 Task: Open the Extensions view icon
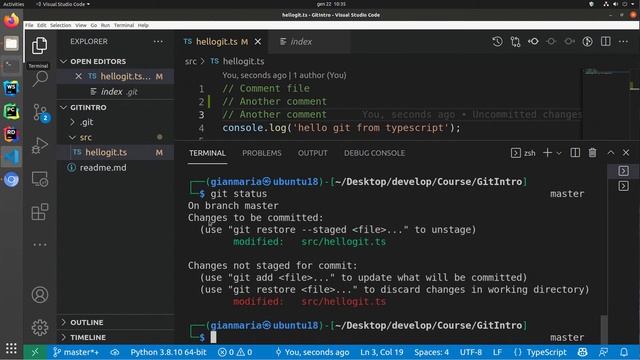pos(40,212)
